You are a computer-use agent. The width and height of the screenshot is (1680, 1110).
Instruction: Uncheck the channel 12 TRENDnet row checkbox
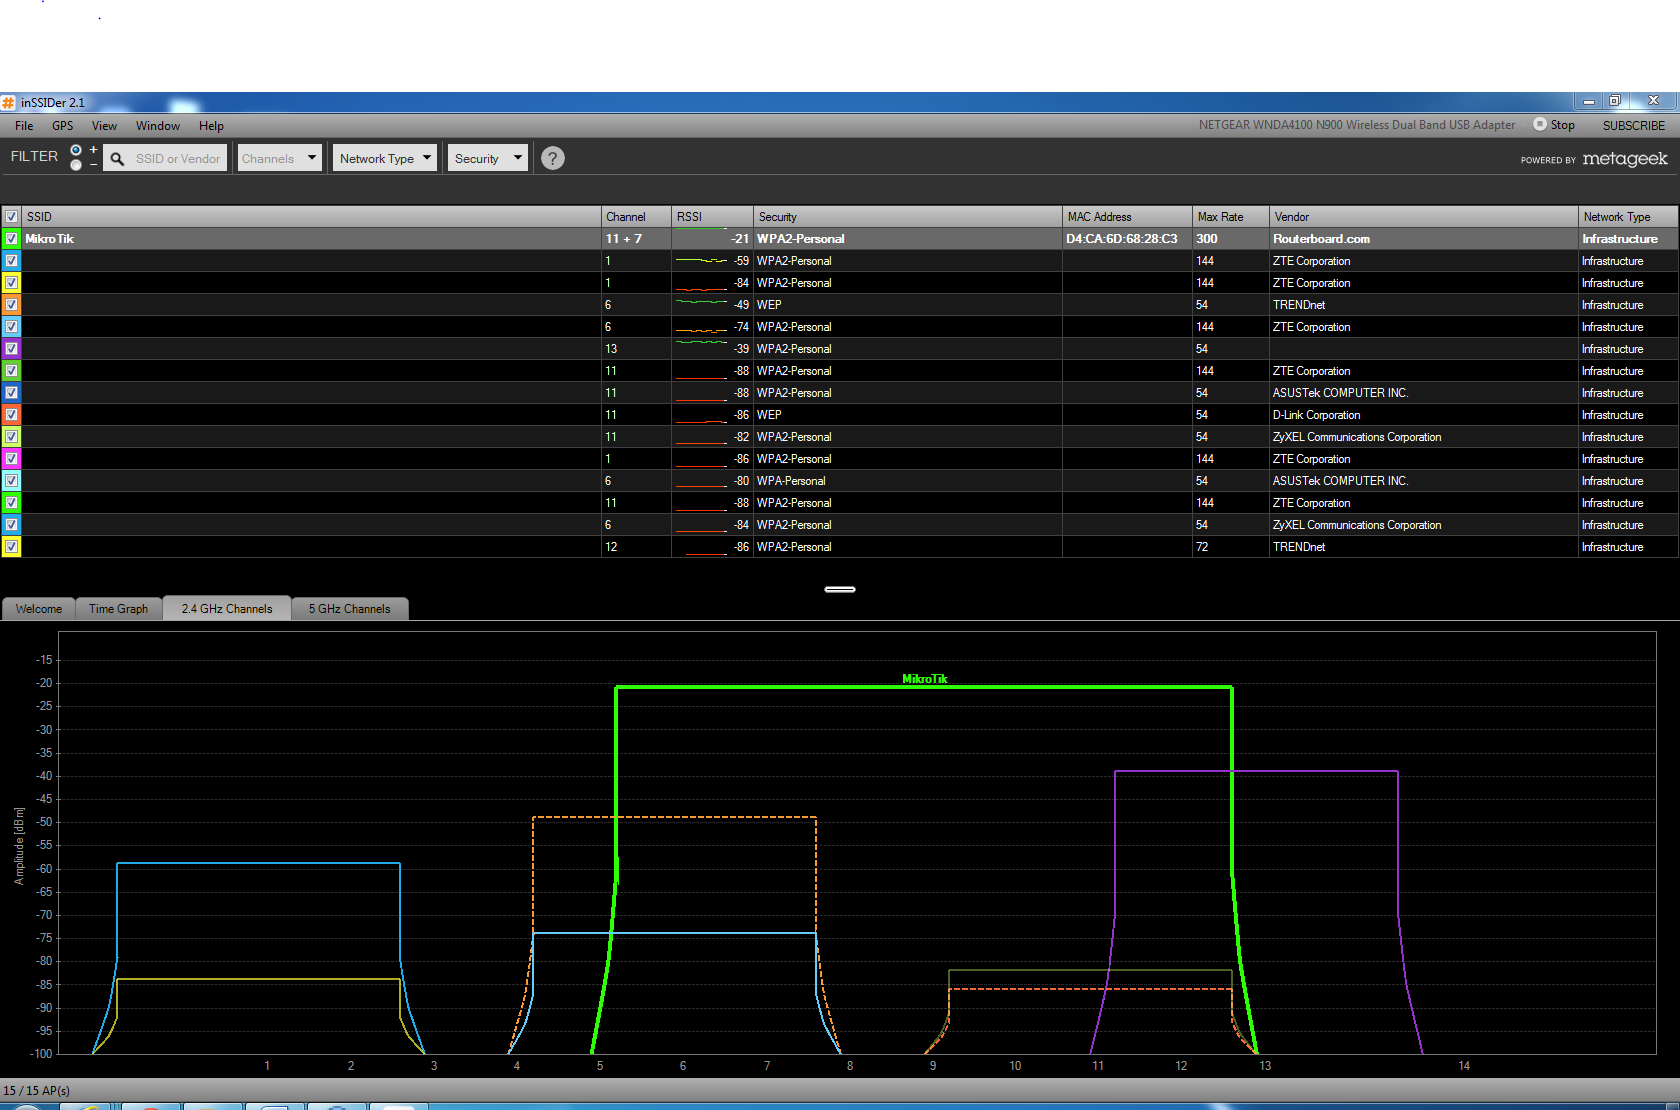[11, 546]
